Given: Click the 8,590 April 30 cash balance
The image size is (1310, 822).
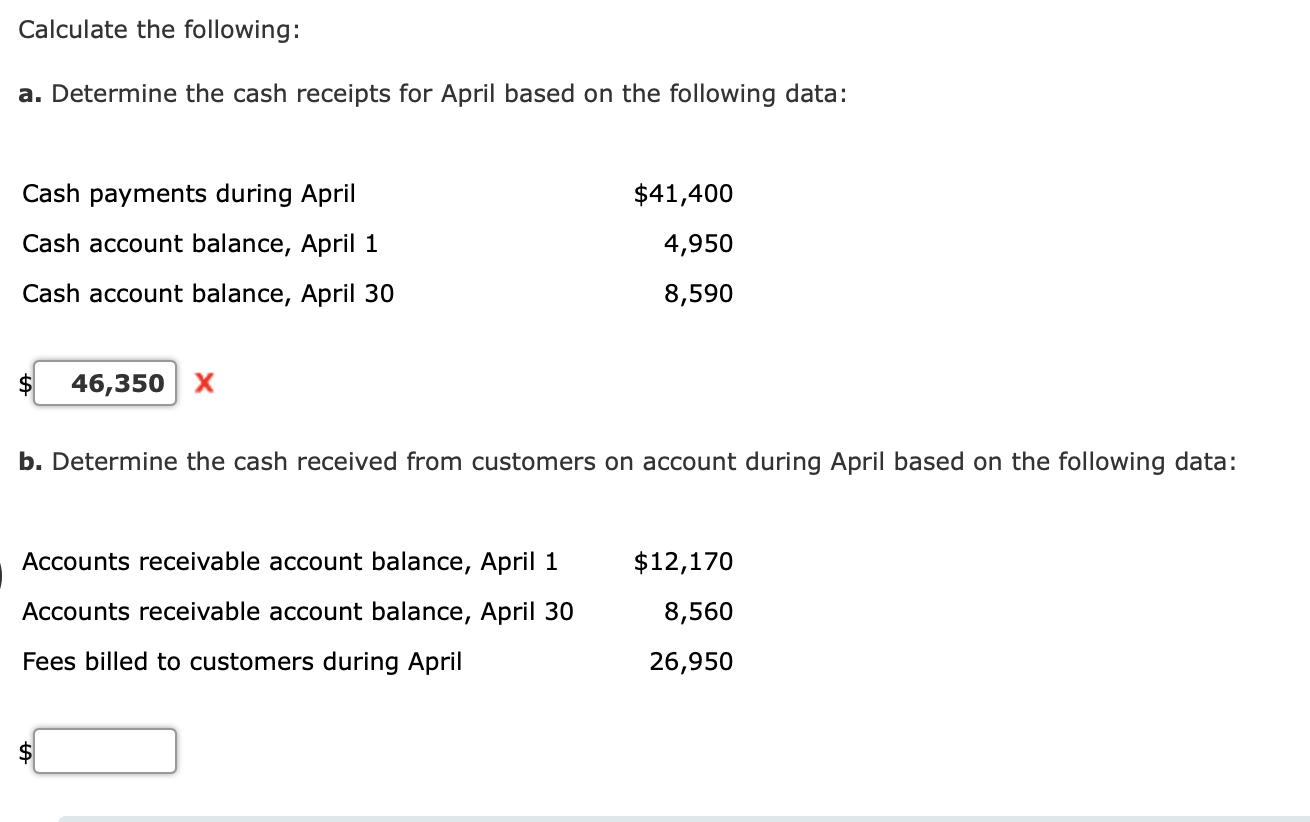Looking at the screenshot, I should pos(698,294).
